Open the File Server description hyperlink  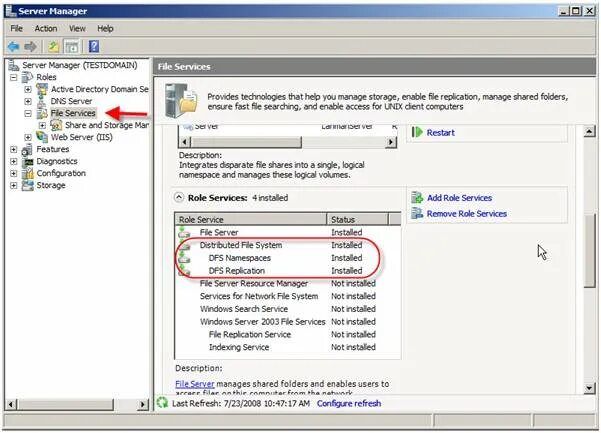[195, 384]
